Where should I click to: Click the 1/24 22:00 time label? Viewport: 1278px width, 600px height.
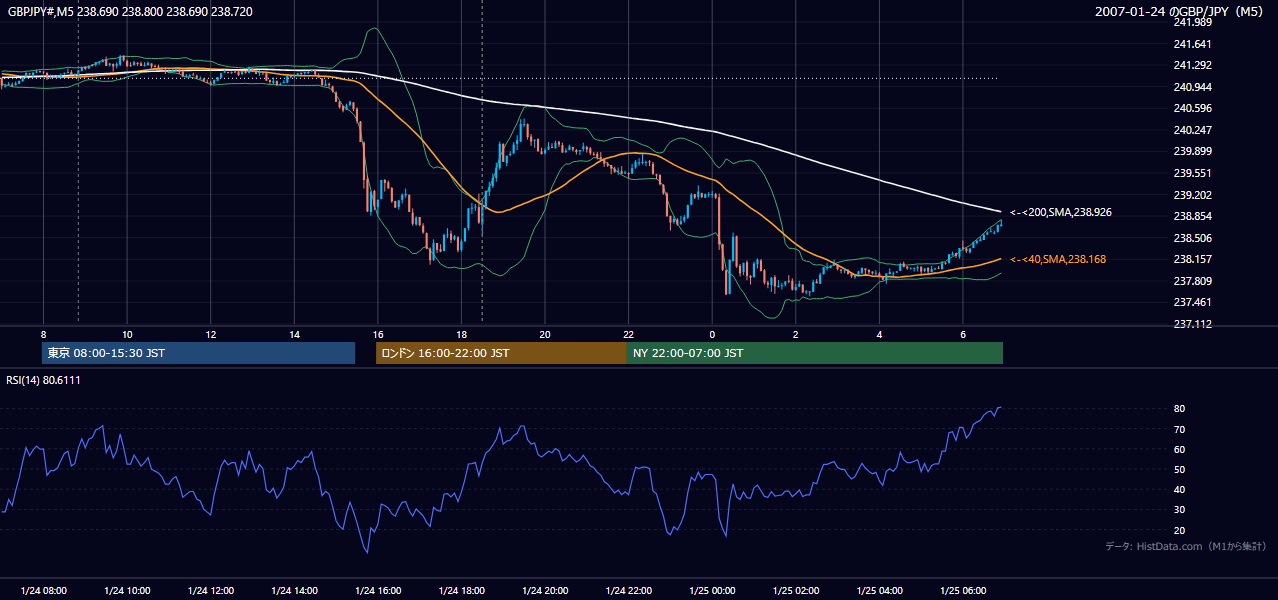pyautogui.click(x=628, y=591)
